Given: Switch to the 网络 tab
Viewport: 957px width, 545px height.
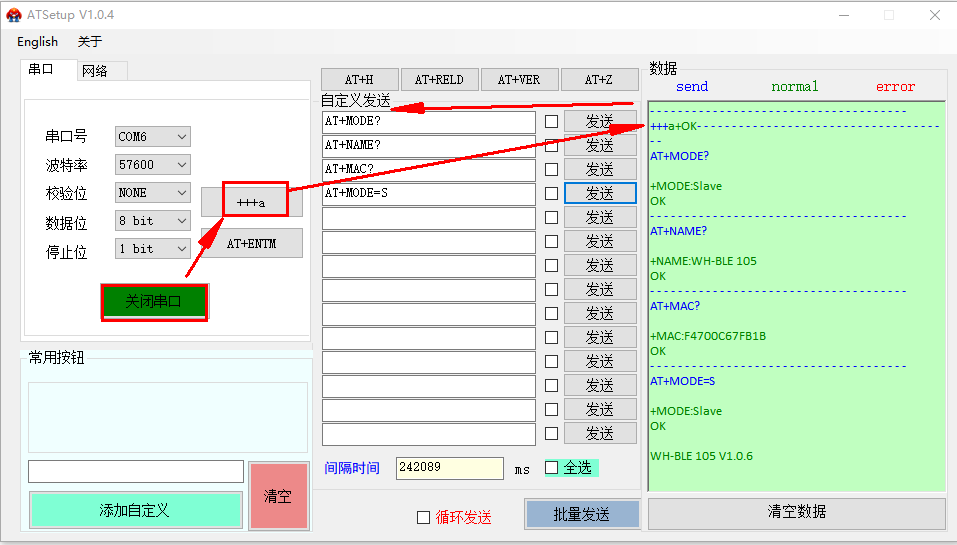Looking at the screenshot, I should point(95,70).
